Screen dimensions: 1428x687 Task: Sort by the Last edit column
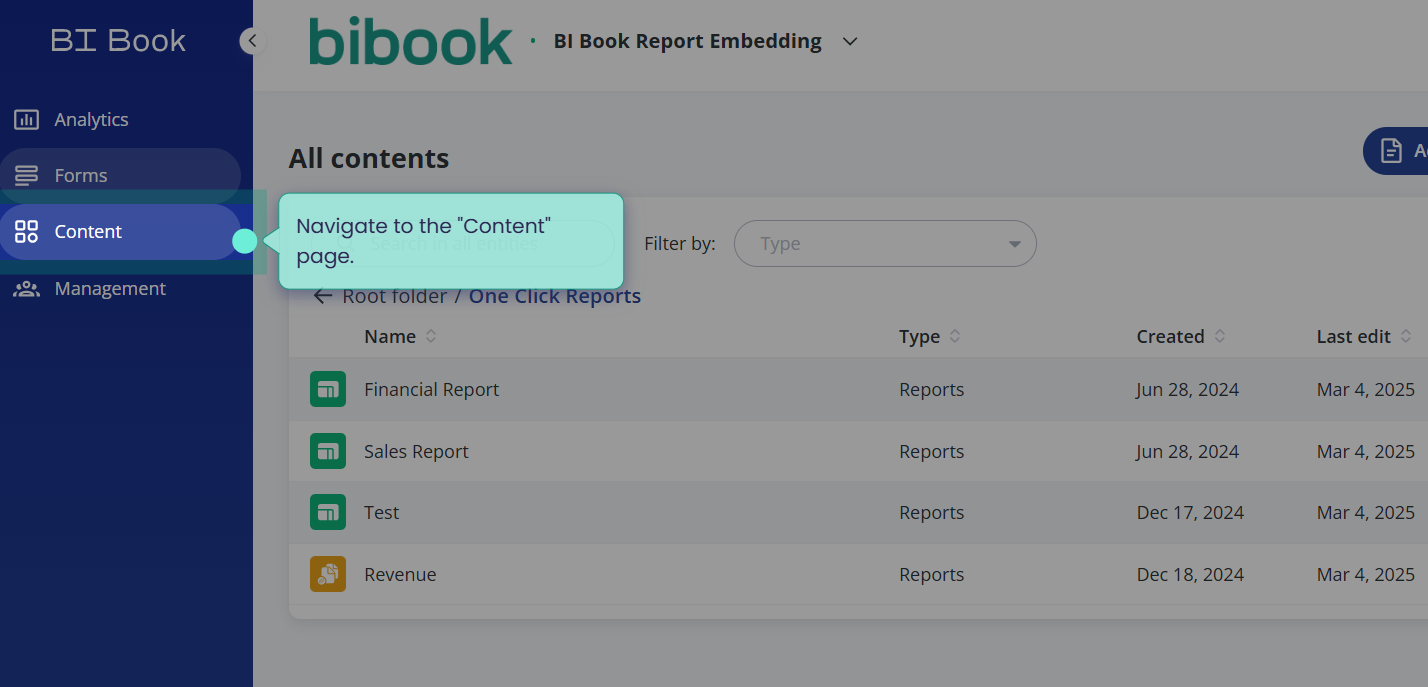pyautogui.click(x=1364, y=336)
